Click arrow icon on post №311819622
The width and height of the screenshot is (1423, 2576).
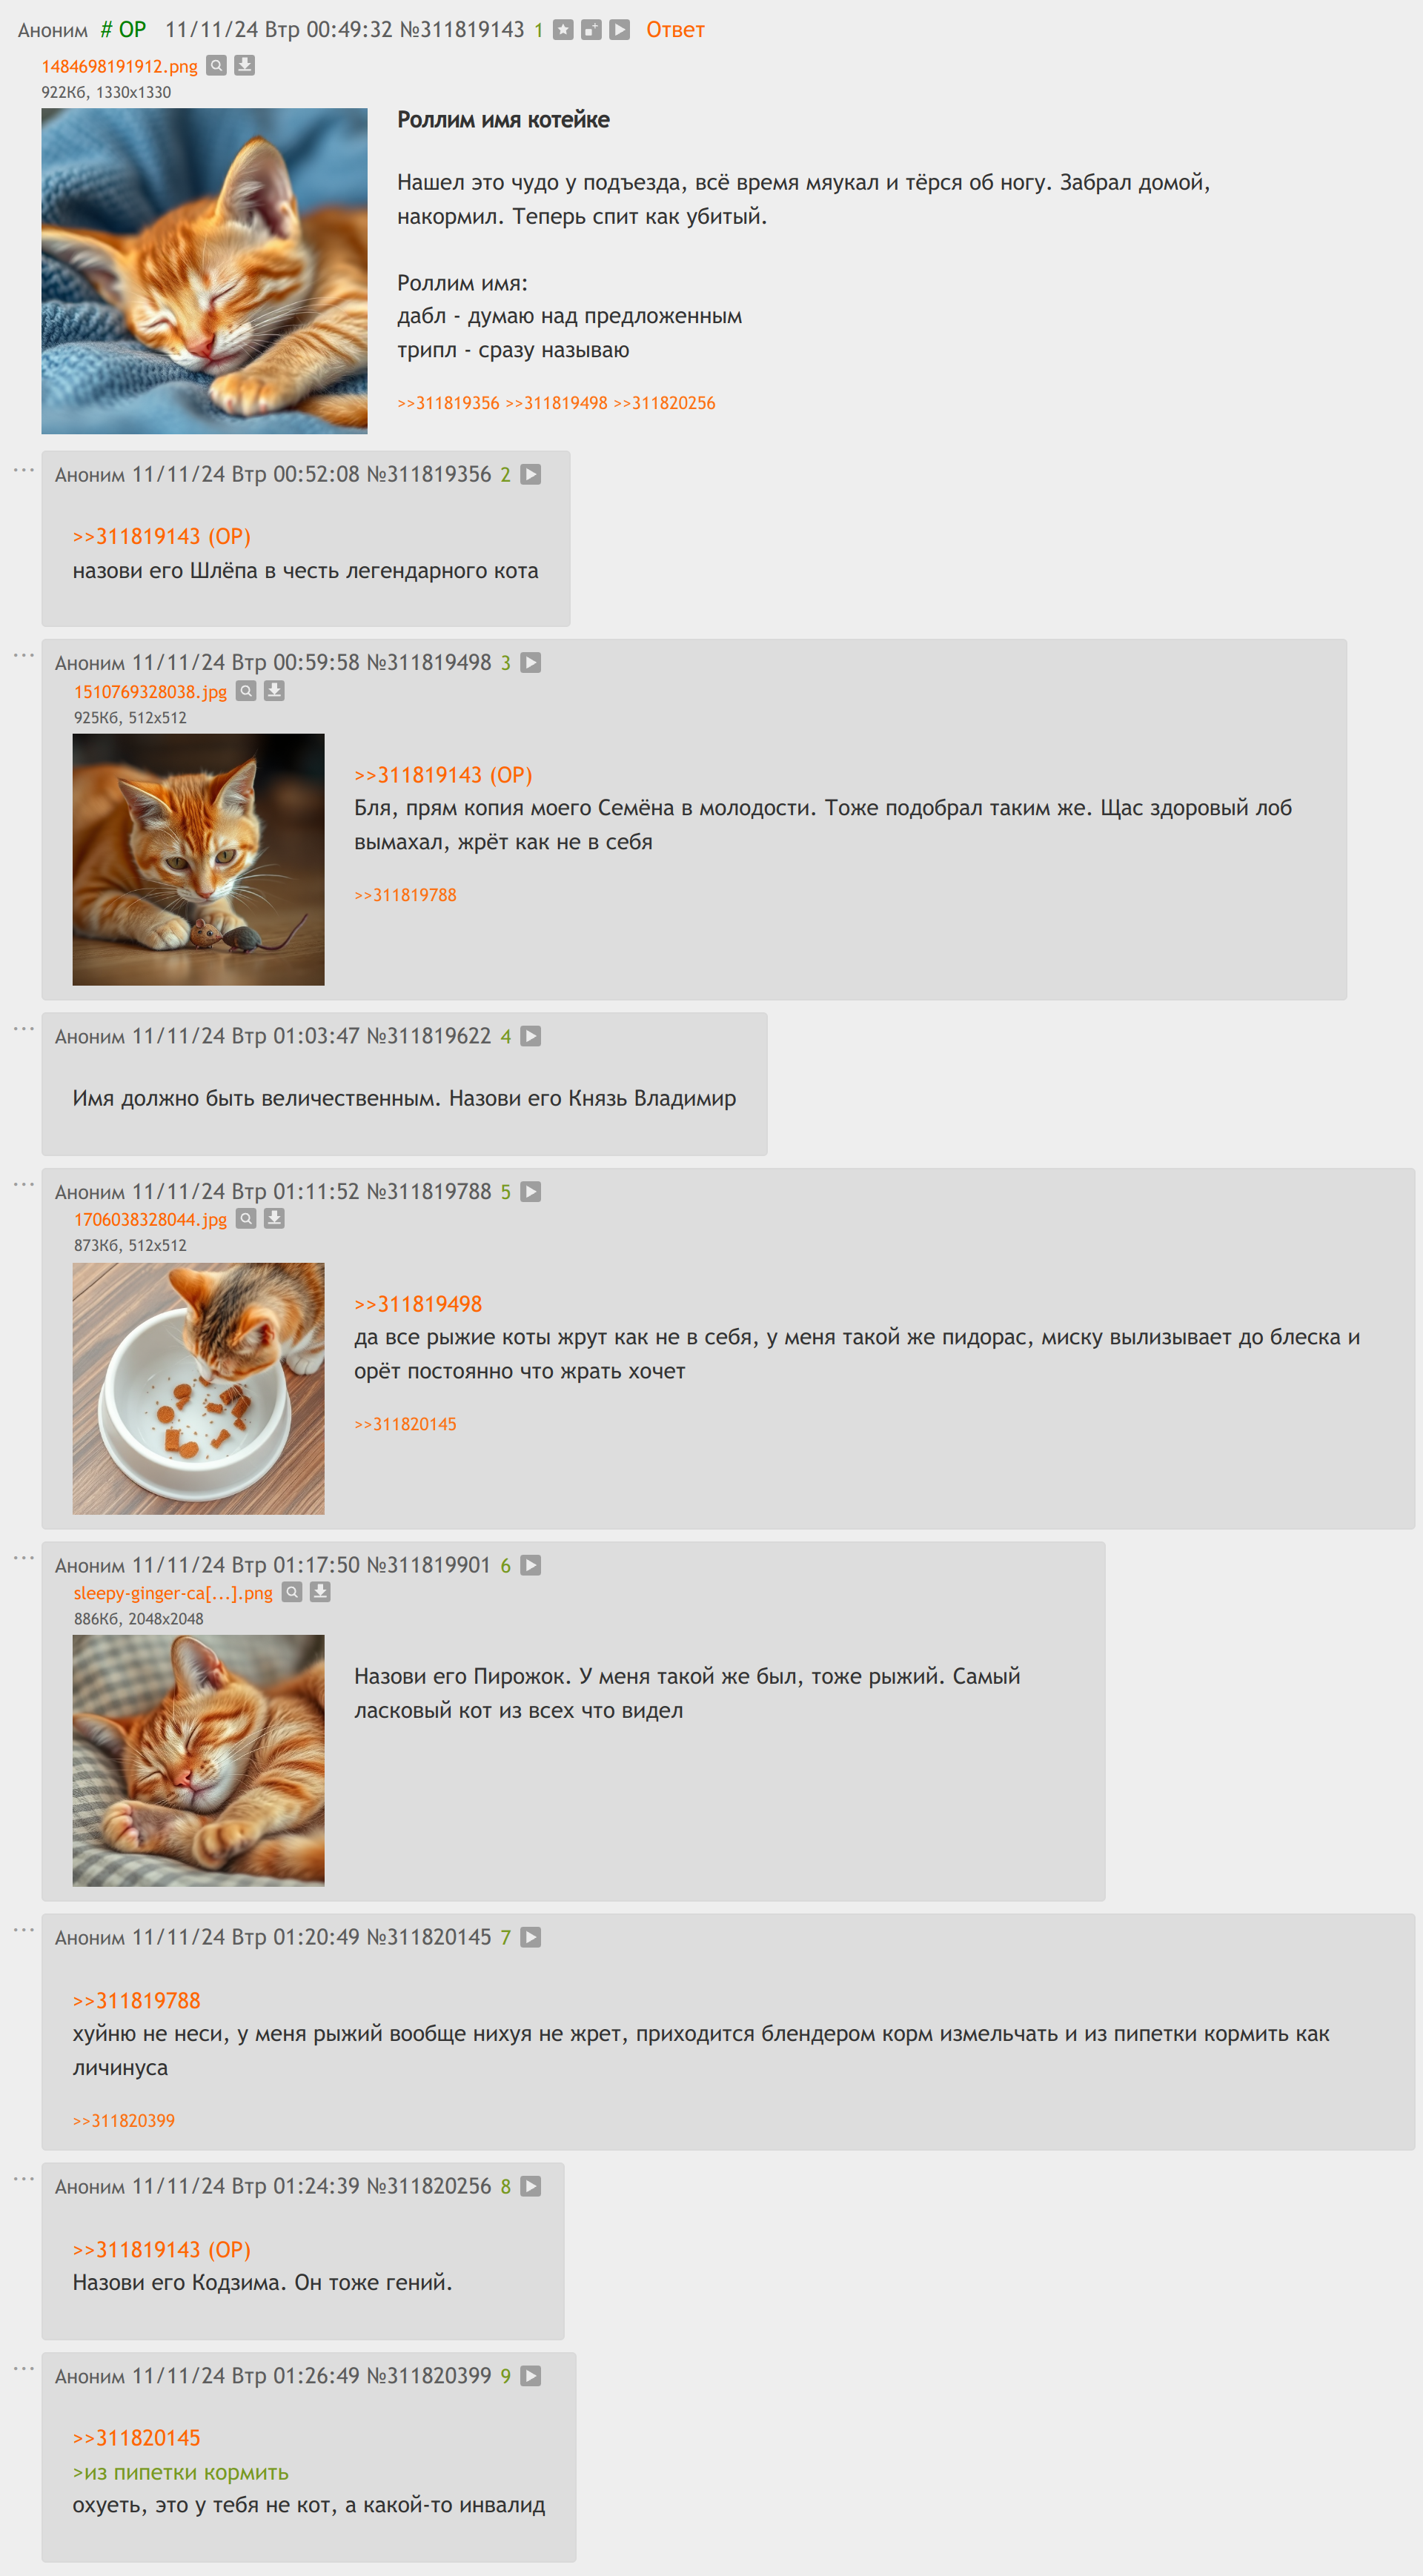[531, 1037]
